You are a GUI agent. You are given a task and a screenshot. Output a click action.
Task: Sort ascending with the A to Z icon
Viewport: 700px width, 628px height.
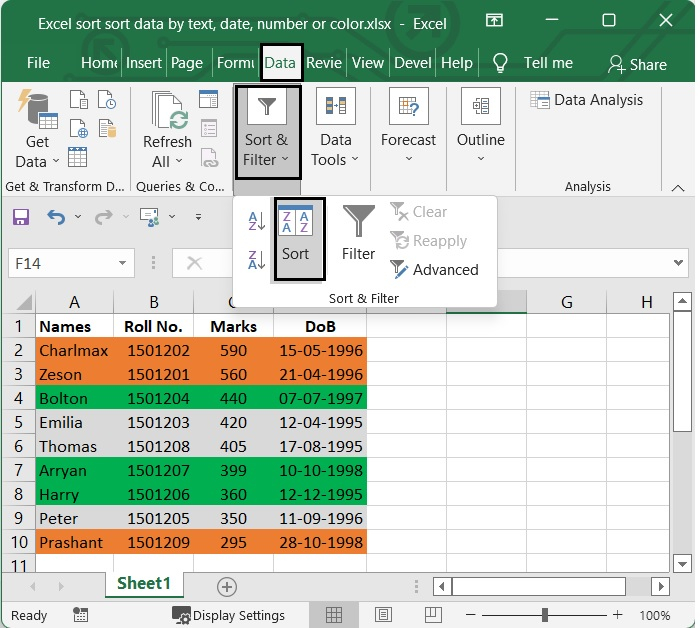[x=256, y=222]
